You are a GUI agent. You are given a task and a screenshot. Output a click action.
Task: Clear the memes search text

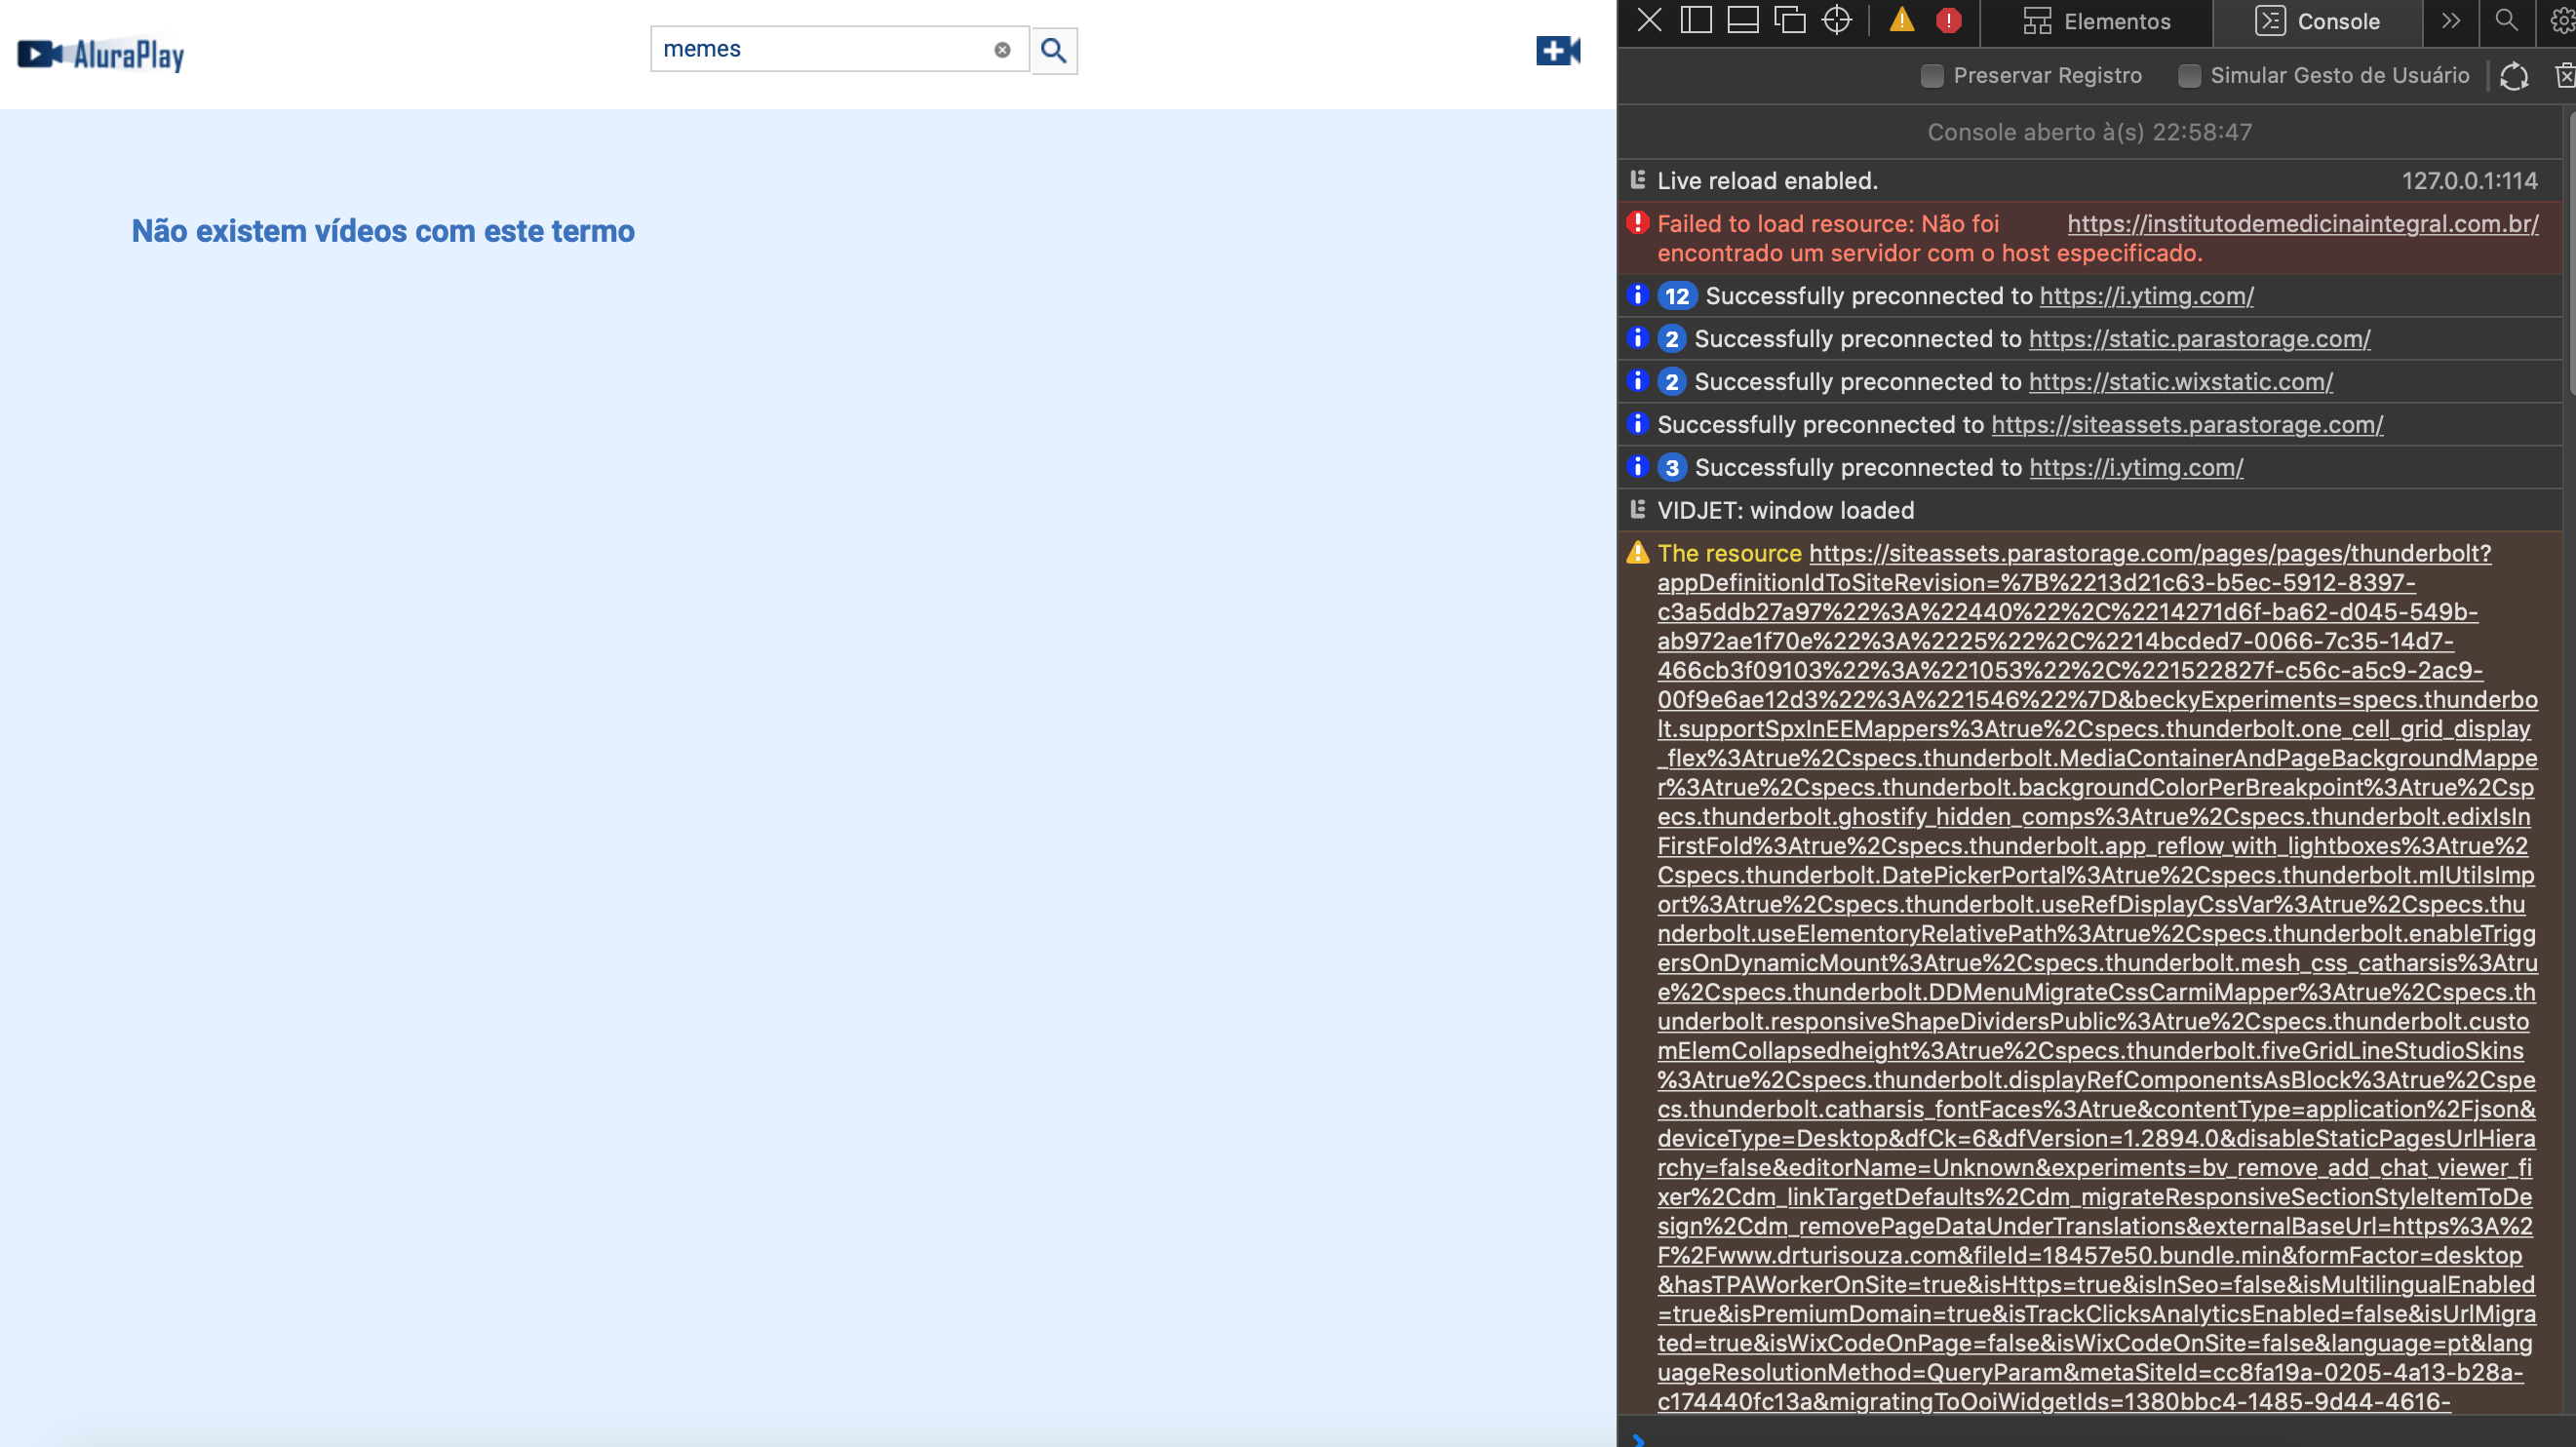click(1002, 50)
